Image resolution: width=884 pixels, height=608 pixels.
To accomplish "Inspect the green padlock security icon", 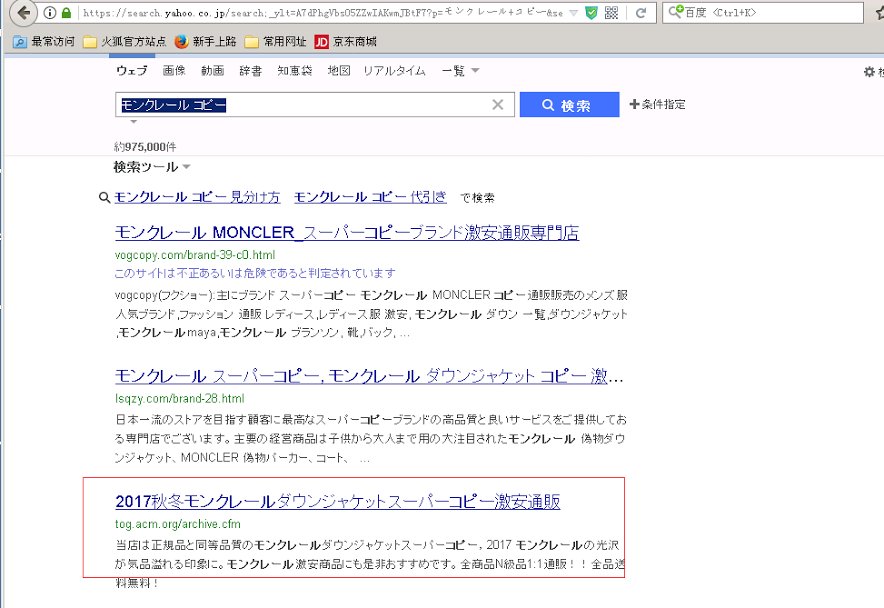I will point(67,12).
